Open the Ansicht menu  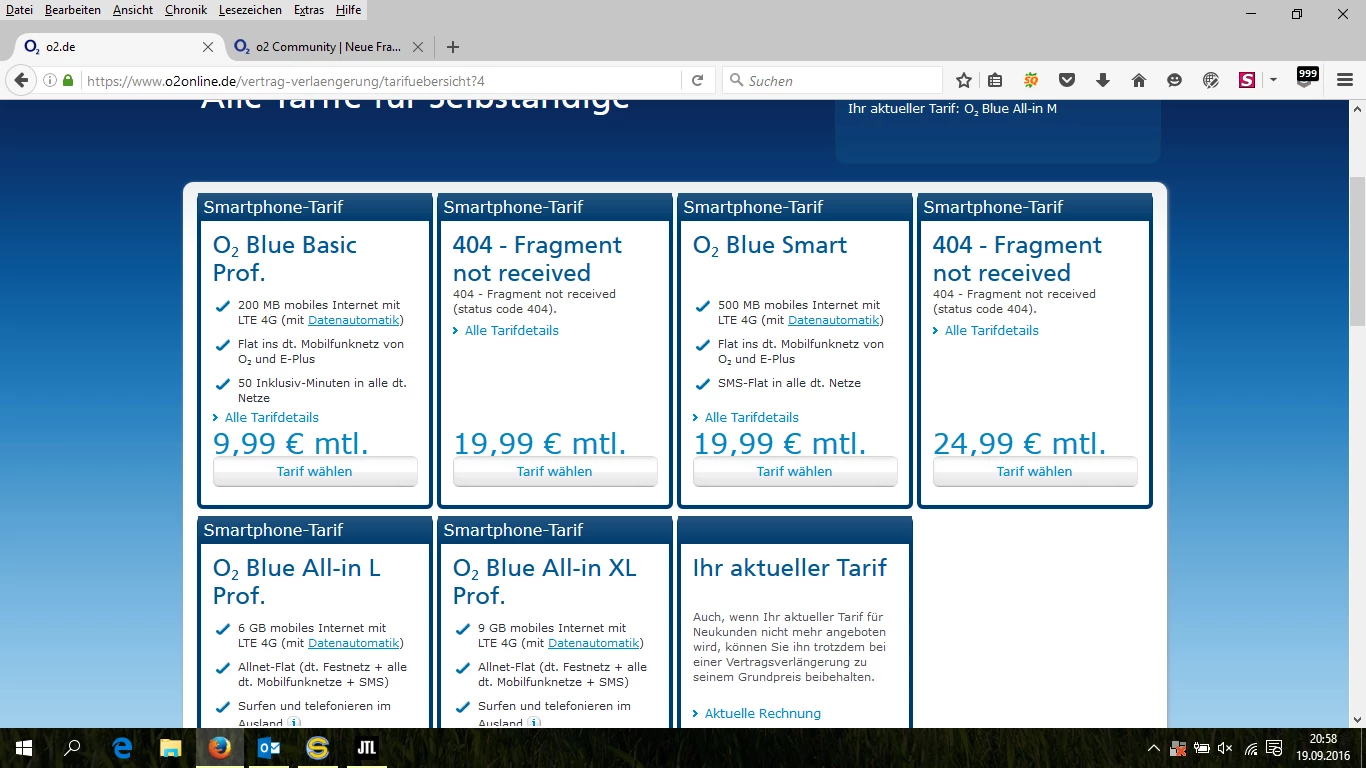(x=133, y=10)
